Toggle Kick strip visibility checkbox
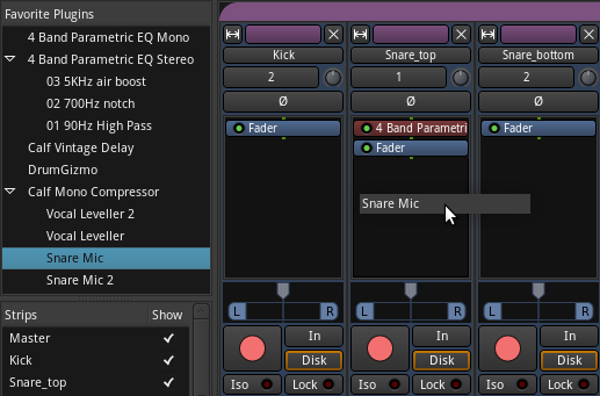Image resolution: width=600 pixels, height=396 pixels. [x=168, y=360]
